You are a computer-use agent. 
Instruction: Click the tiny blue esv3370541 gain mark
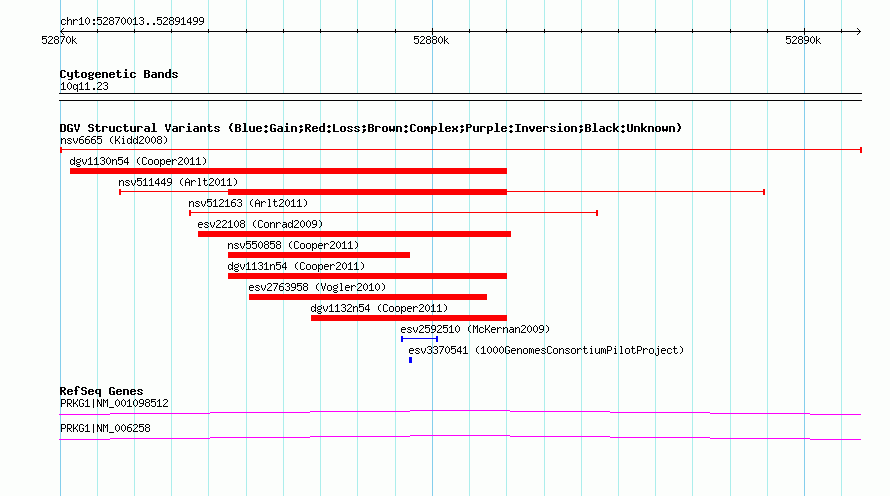[x=410, y=360]
